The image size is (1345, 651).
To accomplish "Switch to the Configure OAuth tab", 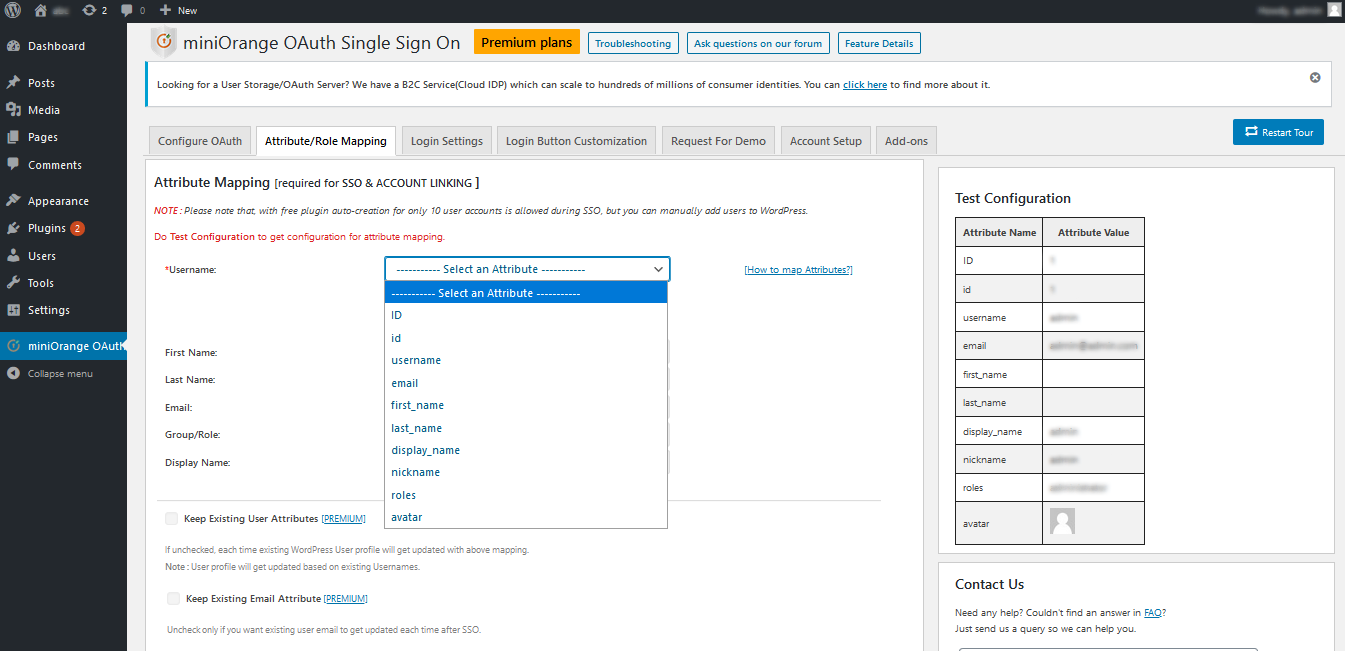I will [x=199, y=140].
